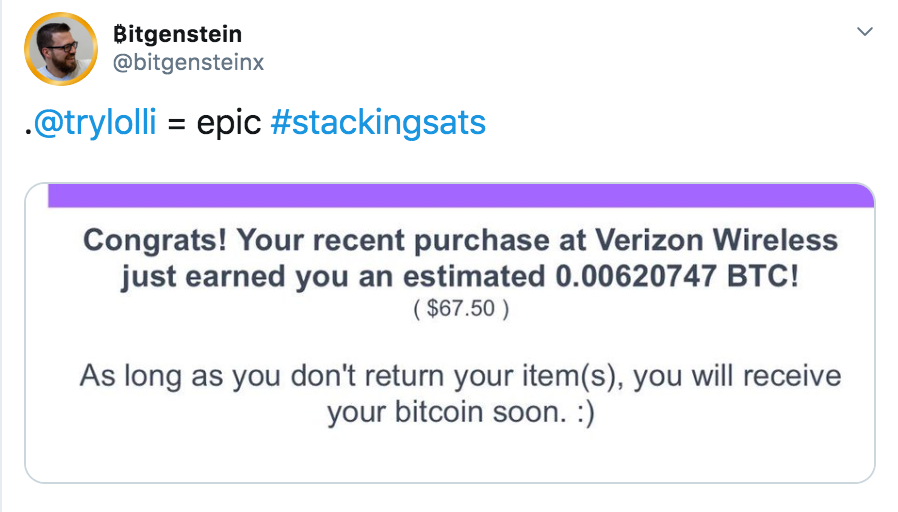The height and width of the screenshot is (512, 898).
Task: Click the Bitgenstein display name
Action: (178, 34)
